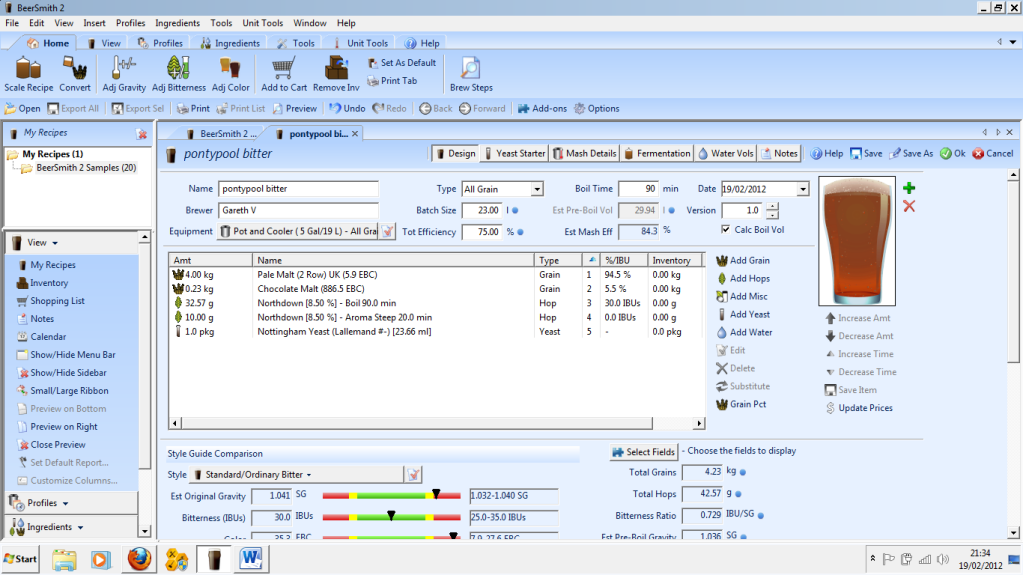Viewport: 1023px width, 575px height.
Task: Open the Type dropdown showing All Grain
Action: tap(536, 189)
